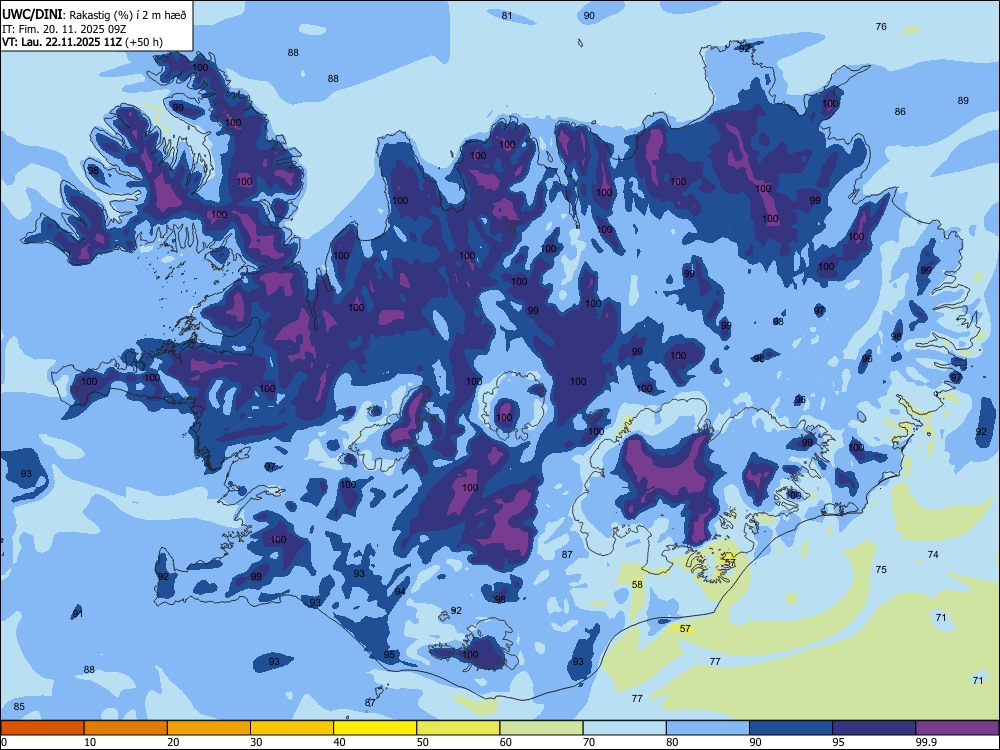Click the map value '94' in the south
The image size is (1000, 750).
tap(400, 592)
